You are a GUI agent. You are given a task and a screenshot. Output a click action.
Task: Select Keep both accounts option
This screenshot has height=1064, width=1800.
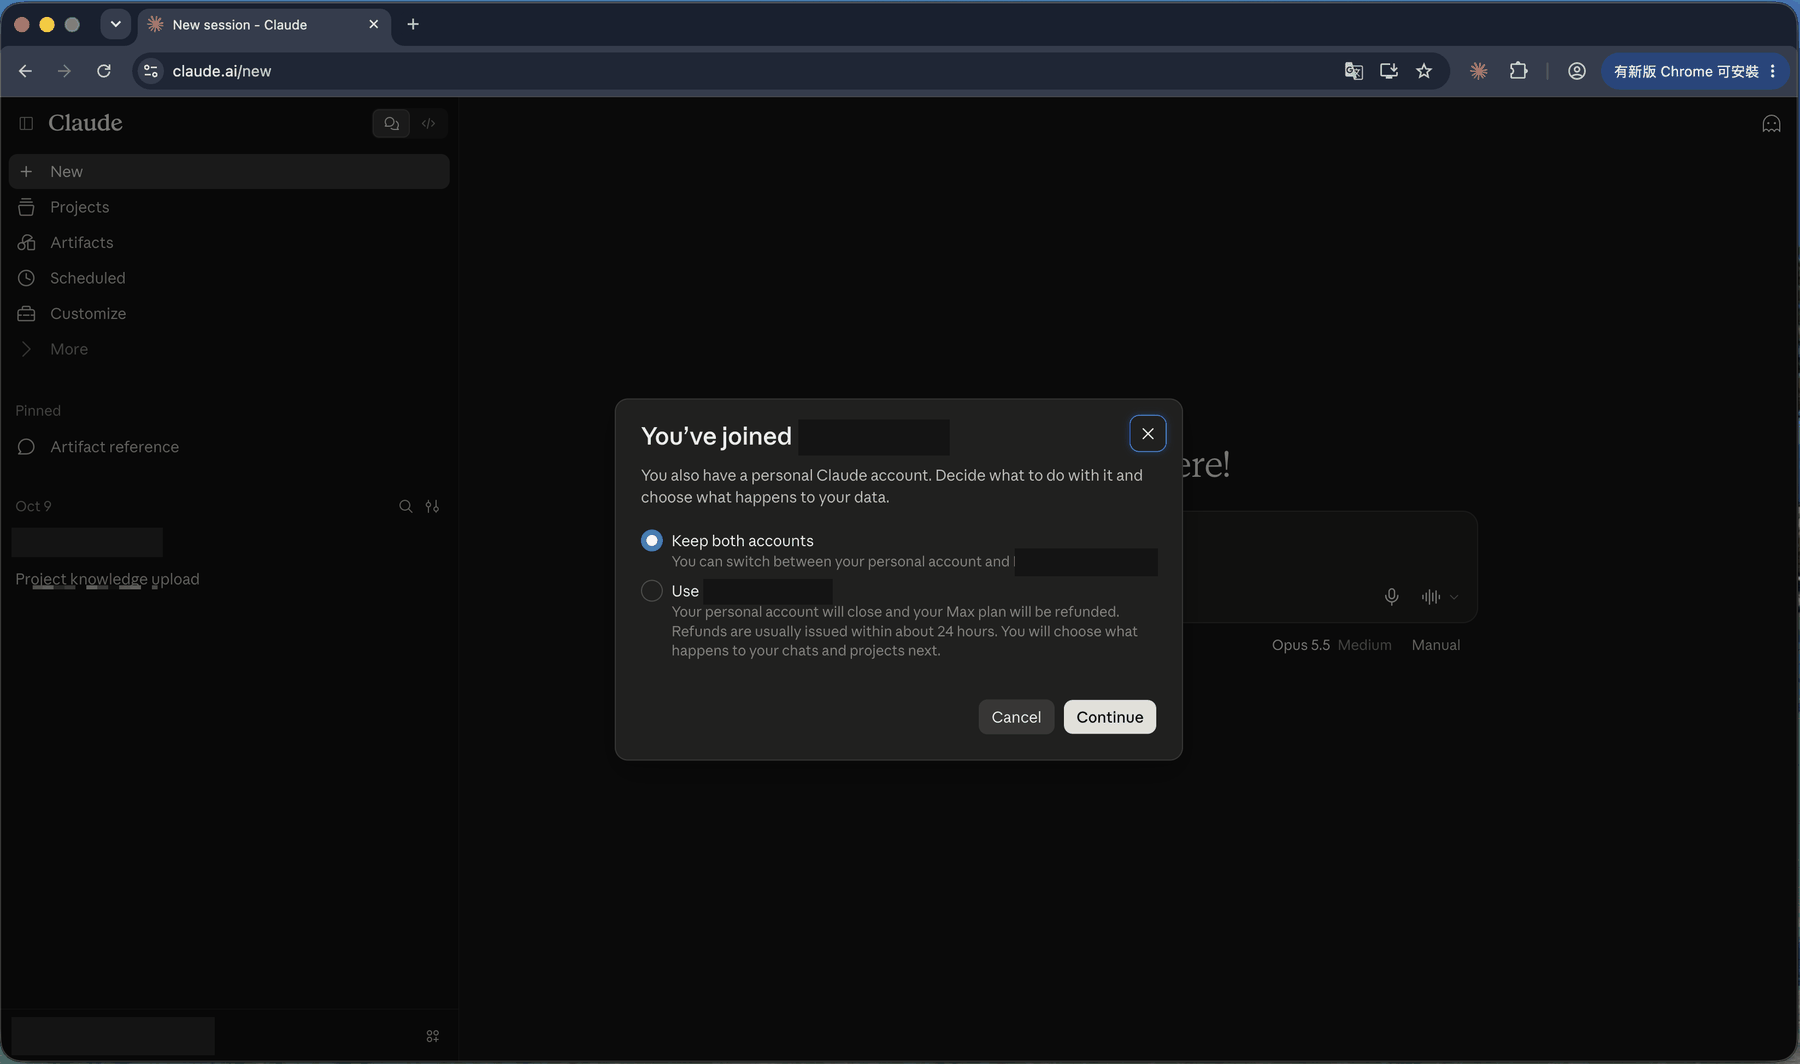pos(652,541)
